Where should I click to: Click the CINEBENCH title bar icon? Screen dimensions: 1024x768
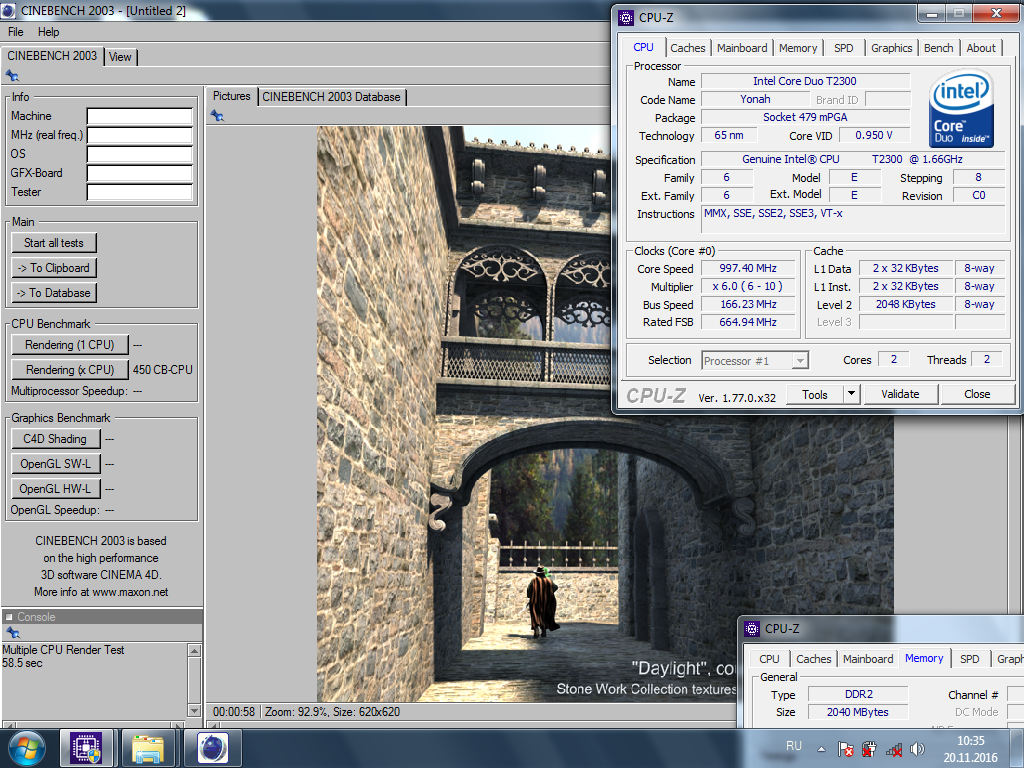[8, 10]
